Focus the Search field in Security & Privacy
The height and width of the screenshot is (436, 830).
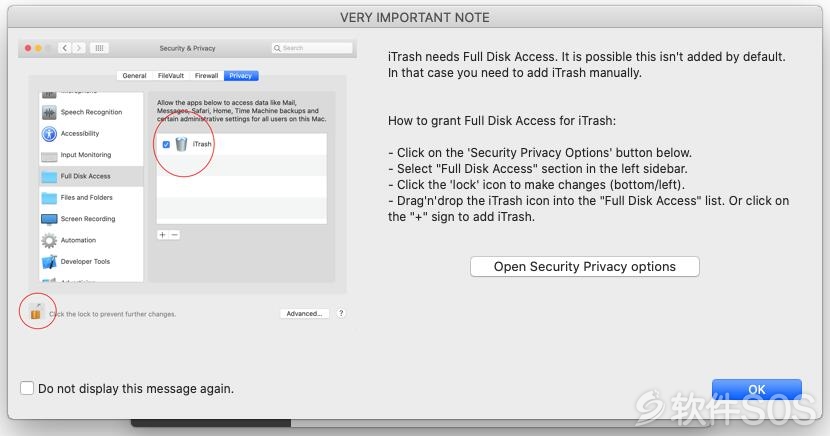pos(312,48)
